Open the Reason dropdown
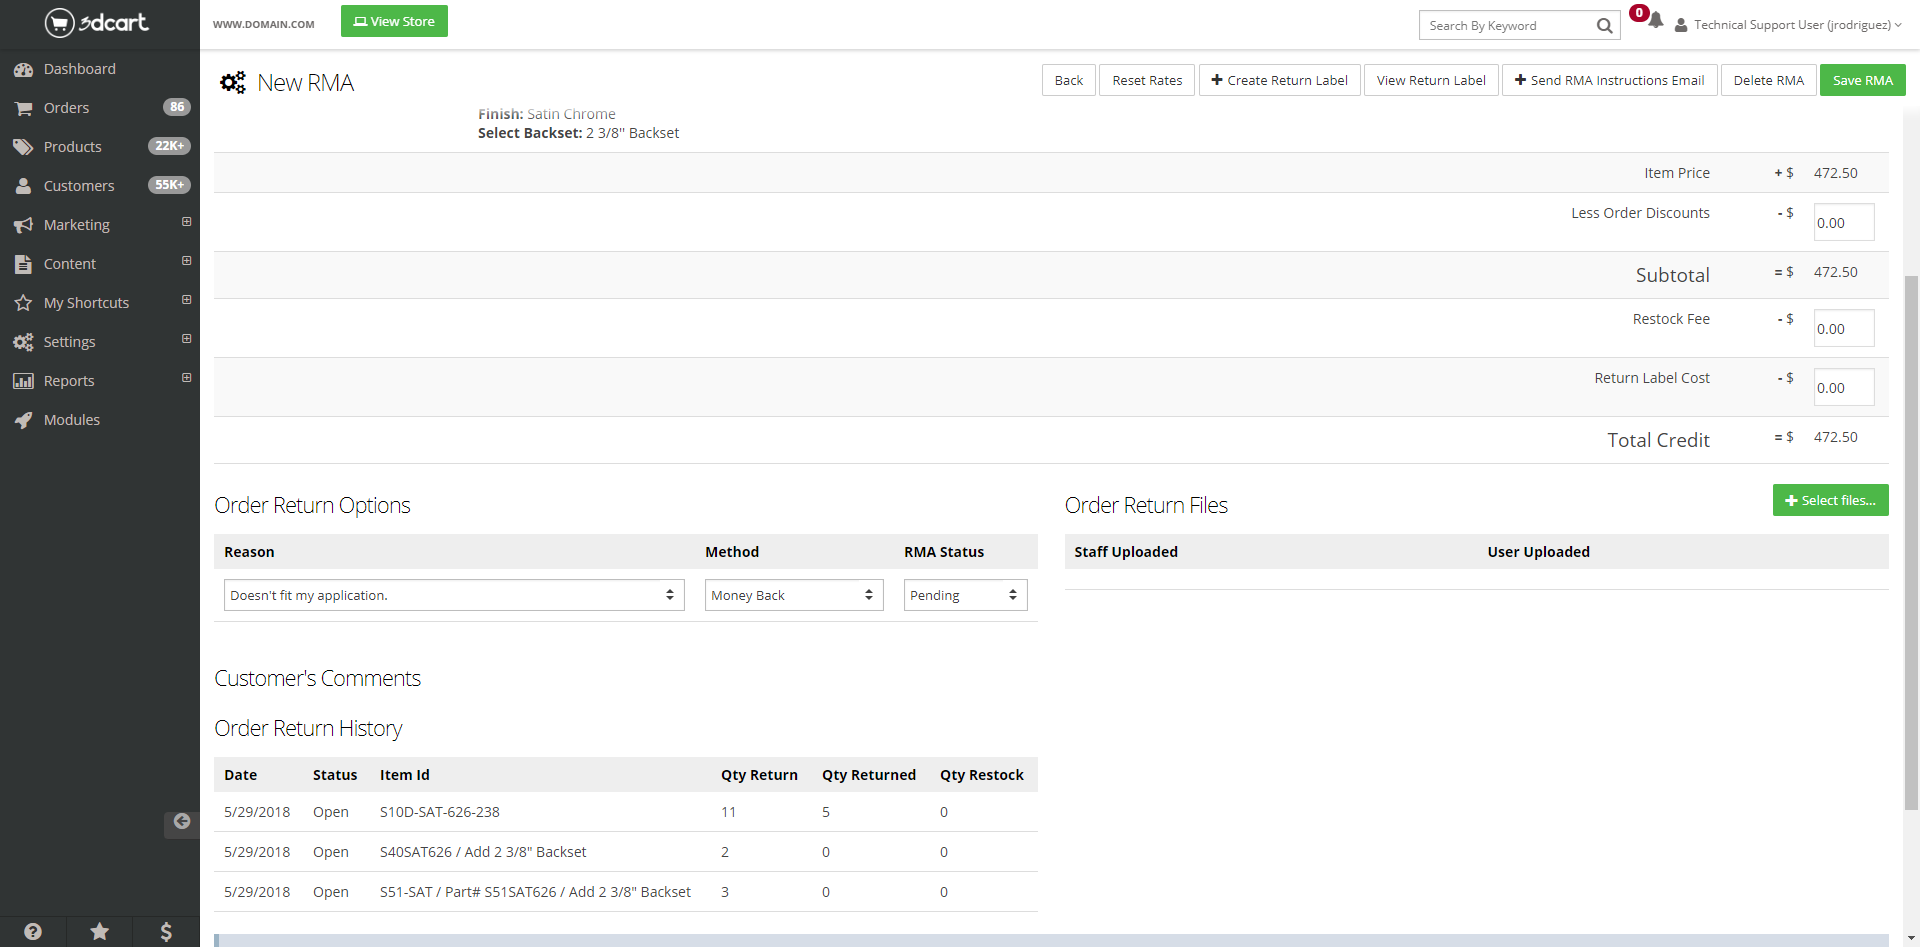 point(454,595)
